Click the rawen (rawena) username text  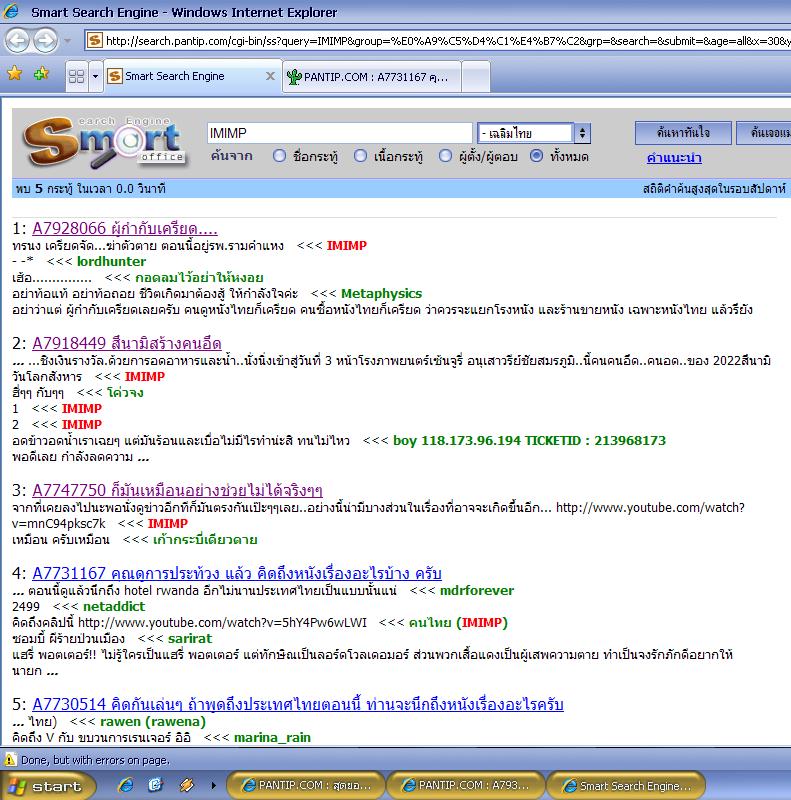point(153,722)
